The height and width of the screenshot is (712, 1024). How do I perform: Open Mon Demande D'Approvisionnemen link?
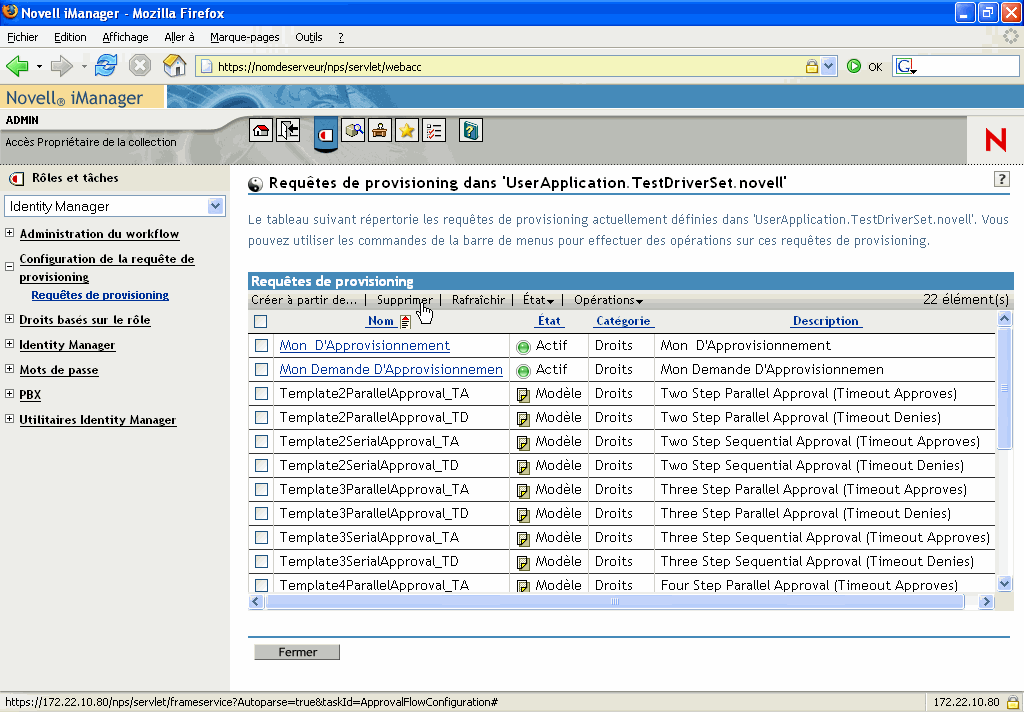pyautogui.click(x=390, y=369)
